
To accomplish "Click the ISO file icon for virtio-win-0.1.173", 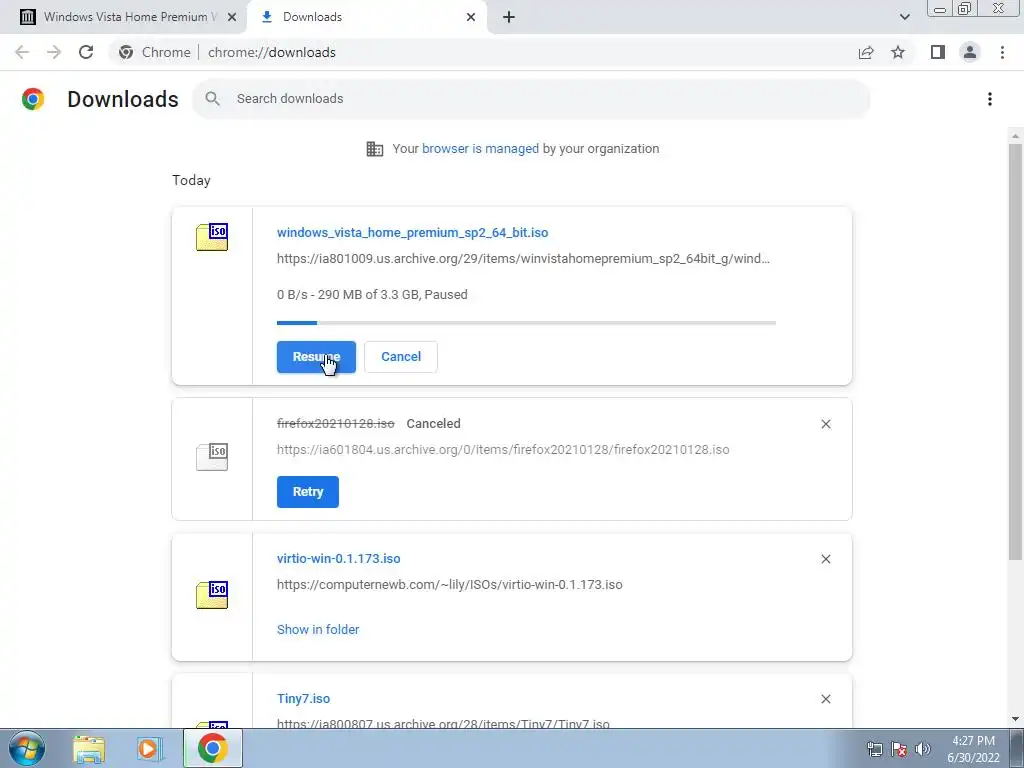I will click(212, 594).
